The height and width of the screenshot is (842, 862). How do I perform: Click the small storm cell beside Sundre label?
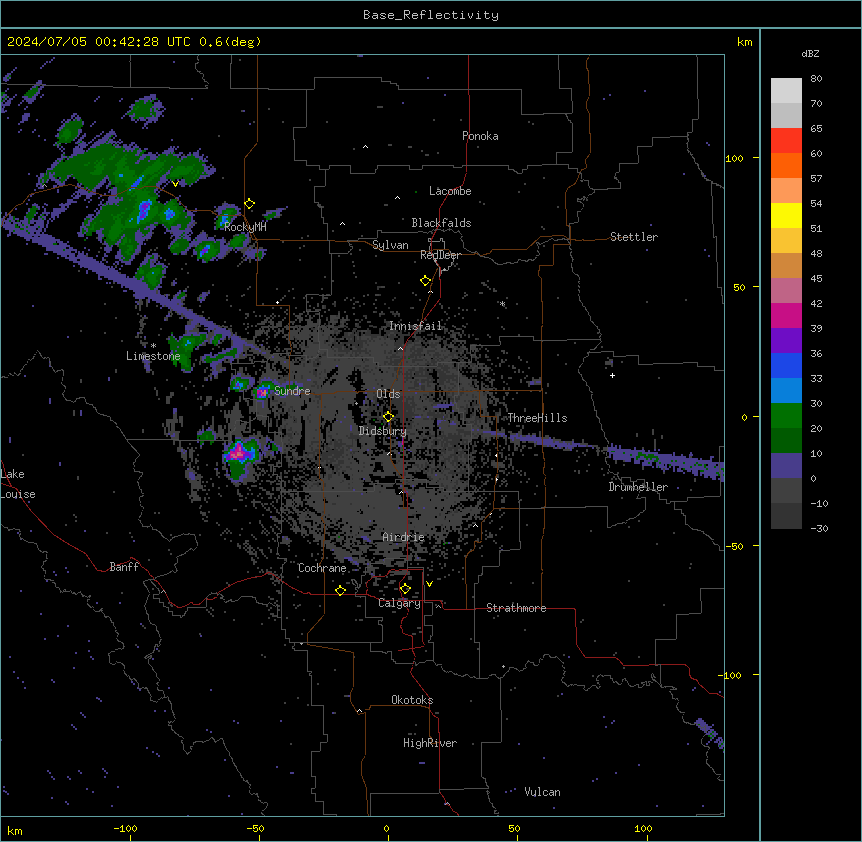click(x=262, y=392)
